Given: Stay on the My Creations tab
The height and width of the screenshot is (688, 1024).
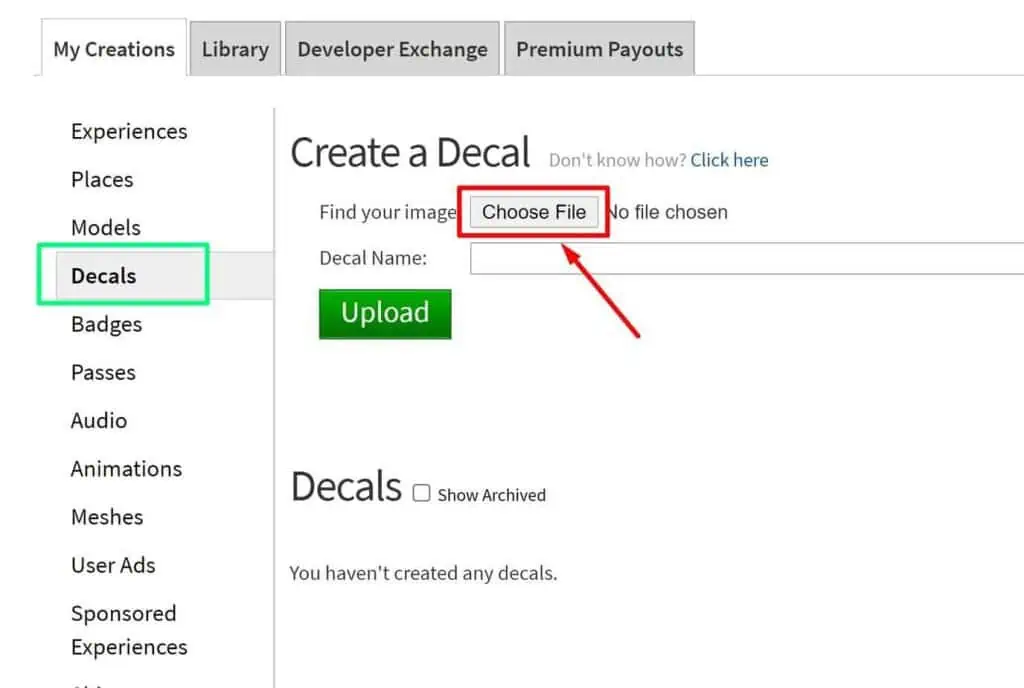Looking at the screenshot, I should [x=113, y=47].
